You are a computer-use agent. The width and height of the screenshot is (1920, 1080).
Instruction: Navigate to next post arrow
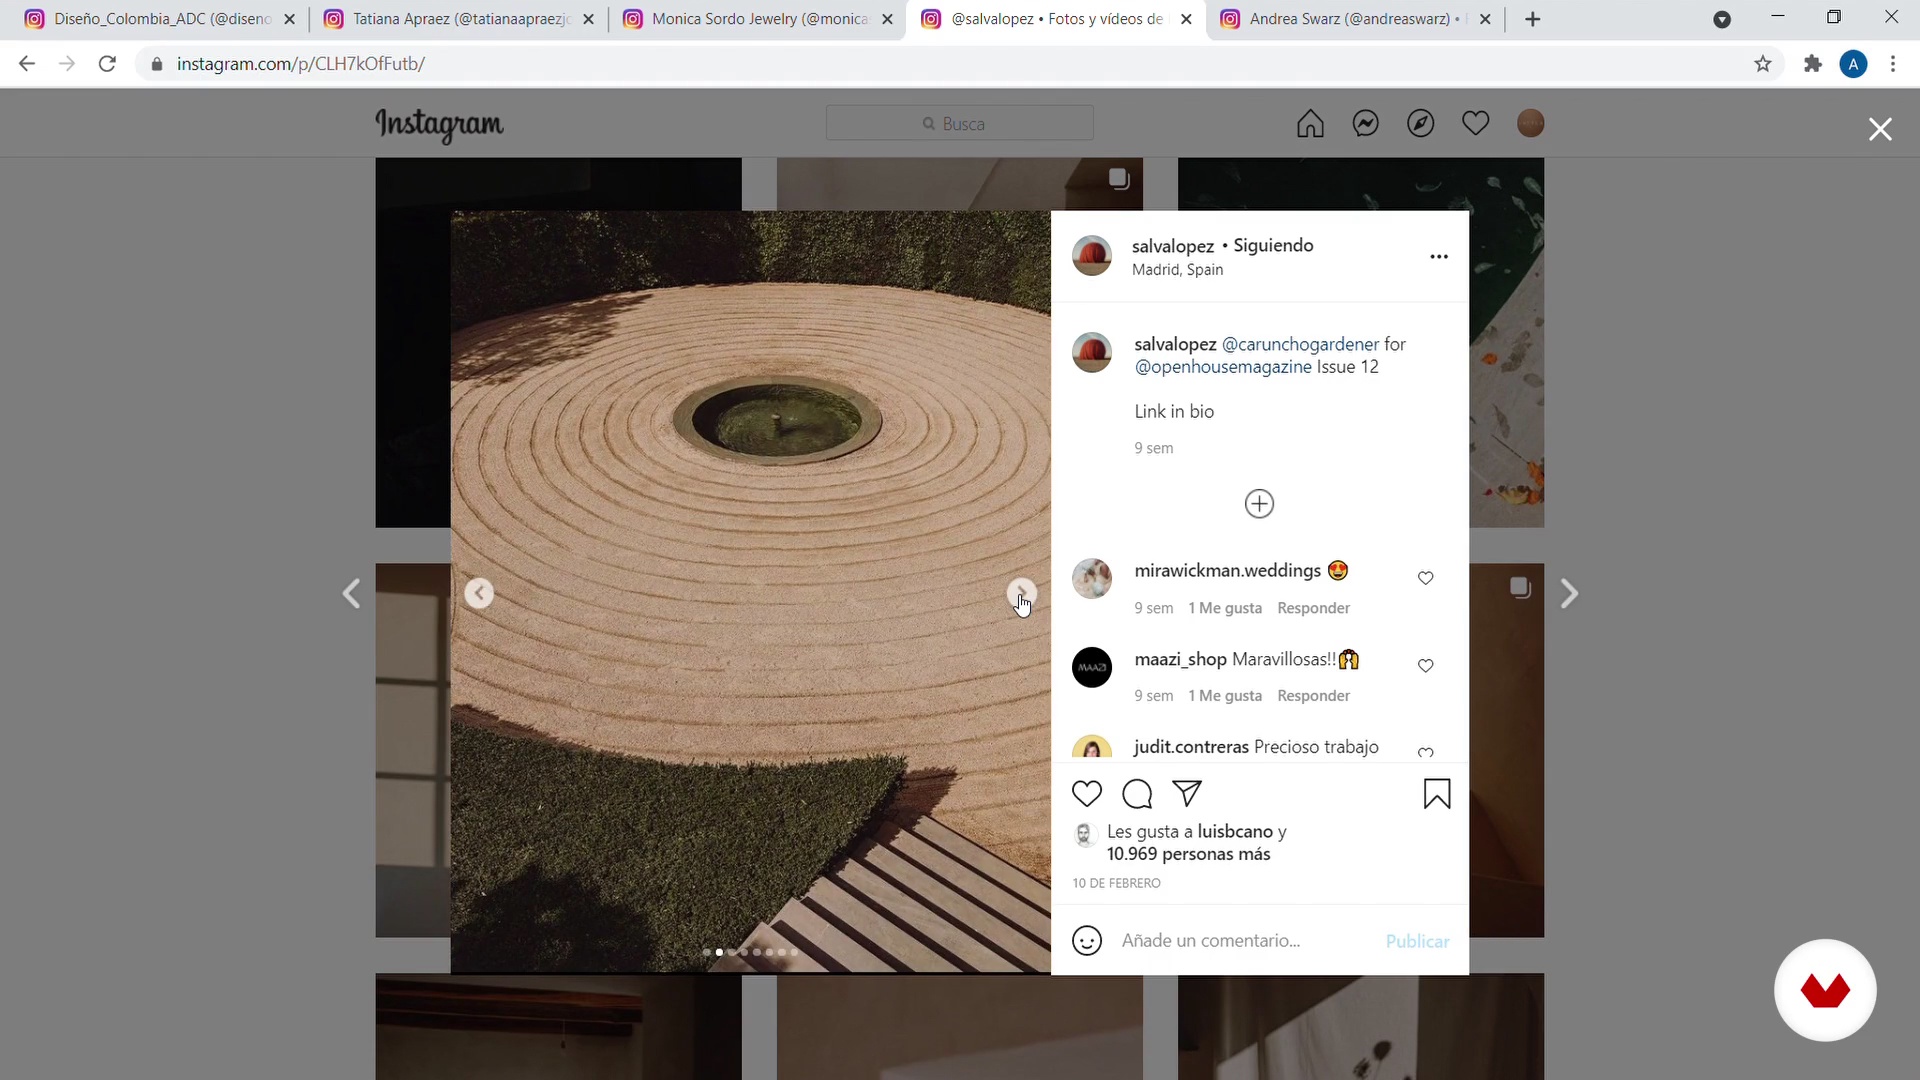click(1569, 594)
